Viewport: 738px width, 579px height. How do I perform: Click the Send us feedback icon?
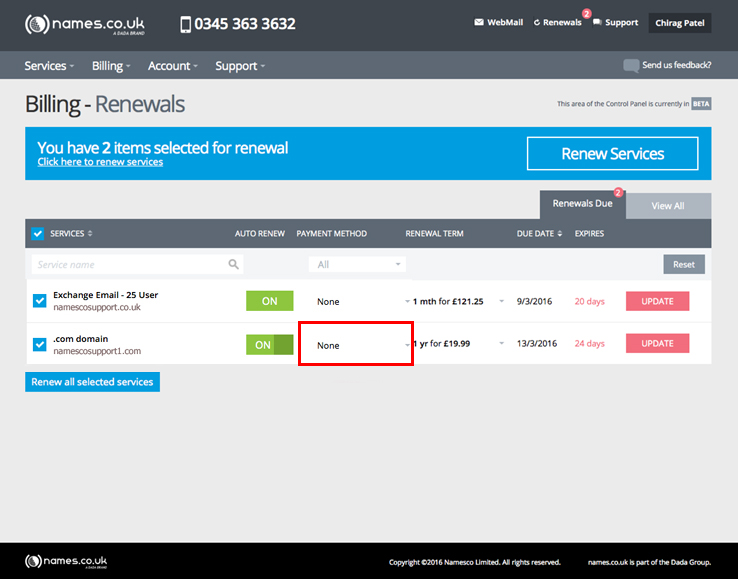pos(631,66)
